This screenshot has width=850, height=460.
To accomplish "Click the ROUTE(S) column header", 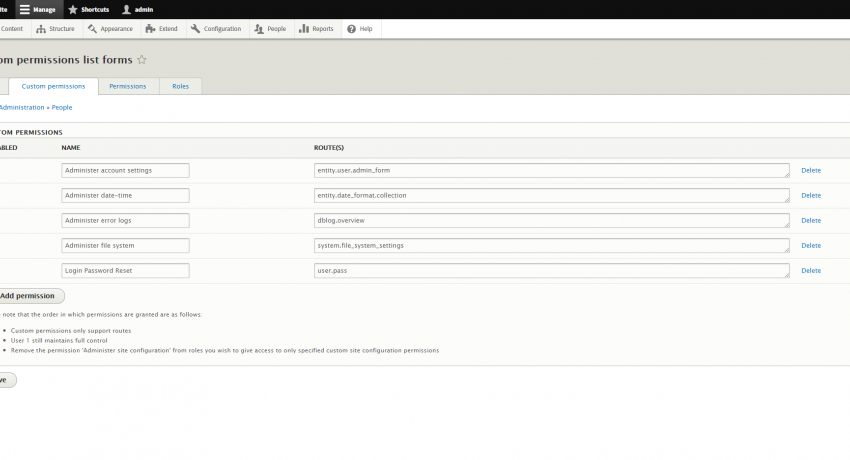I will click(x=329, y=147).
